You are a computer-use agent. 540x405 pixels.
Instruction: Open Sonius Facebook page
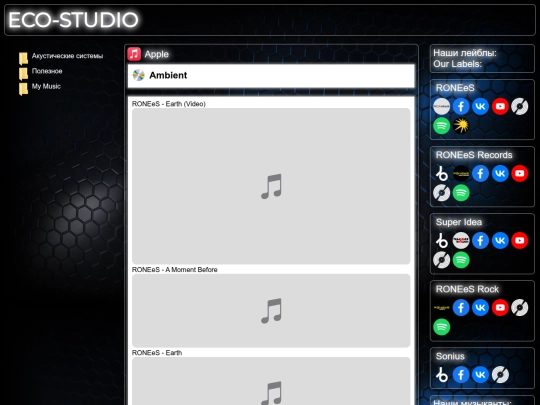pyautogui.click(x=461, y=375)
